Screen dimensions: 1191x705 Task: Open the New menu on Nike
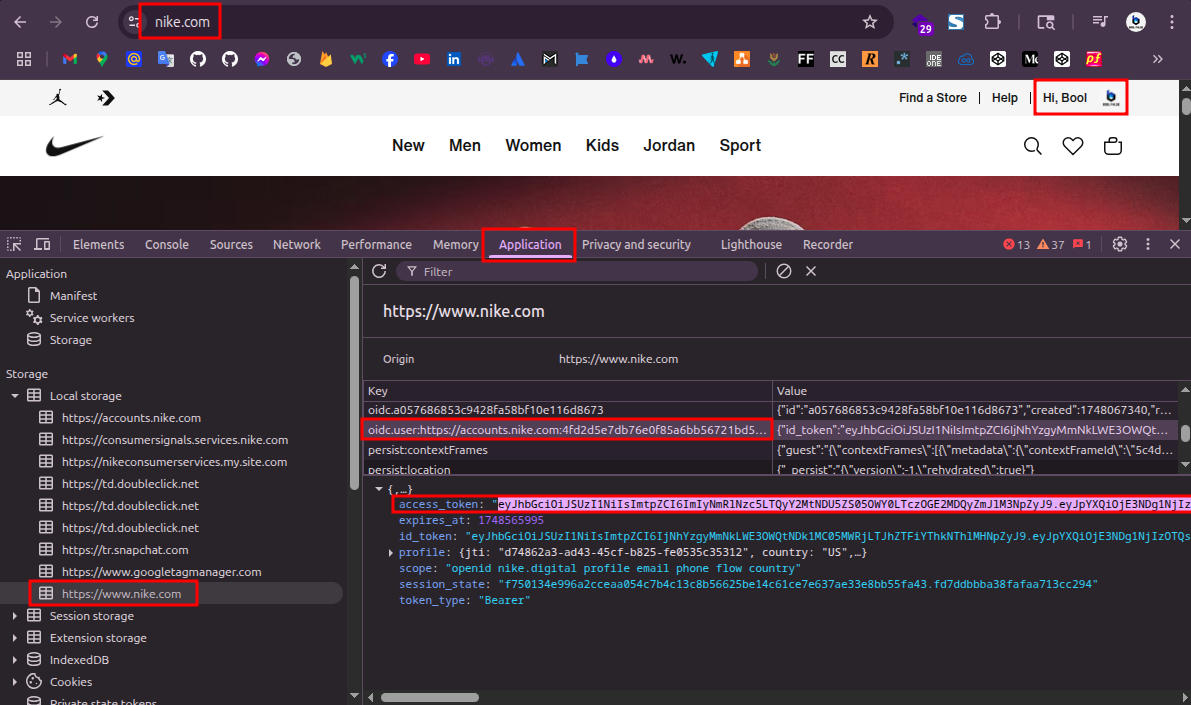[x=408, y=146]
